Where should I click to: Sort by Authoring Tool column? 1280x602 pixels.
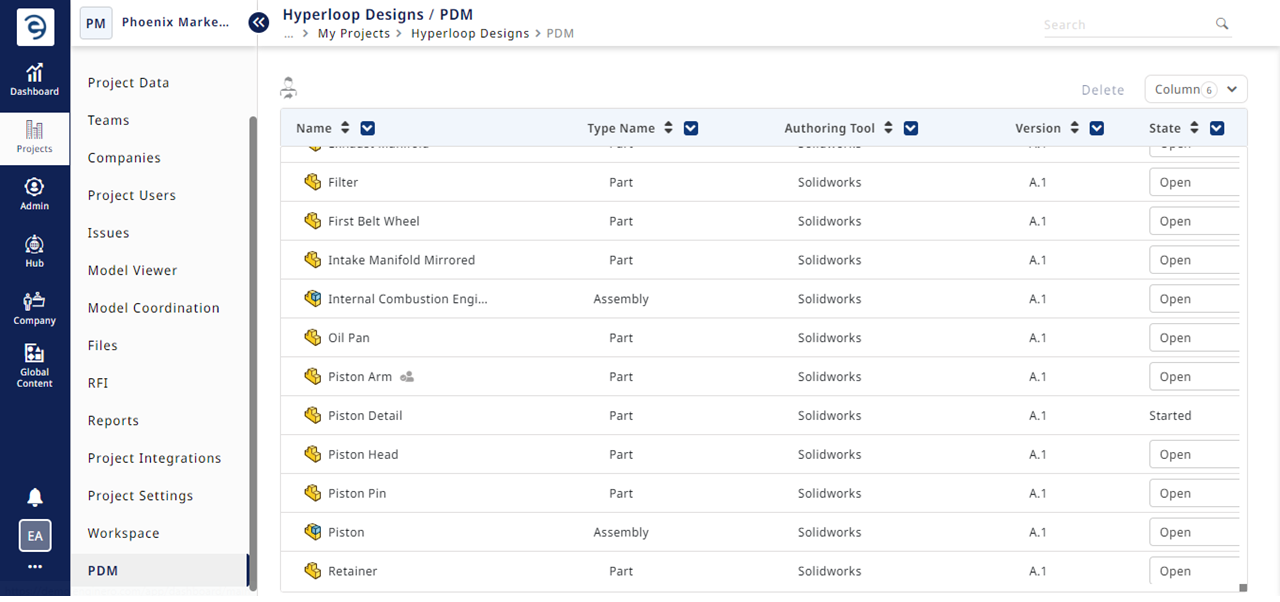click(888, 128)
